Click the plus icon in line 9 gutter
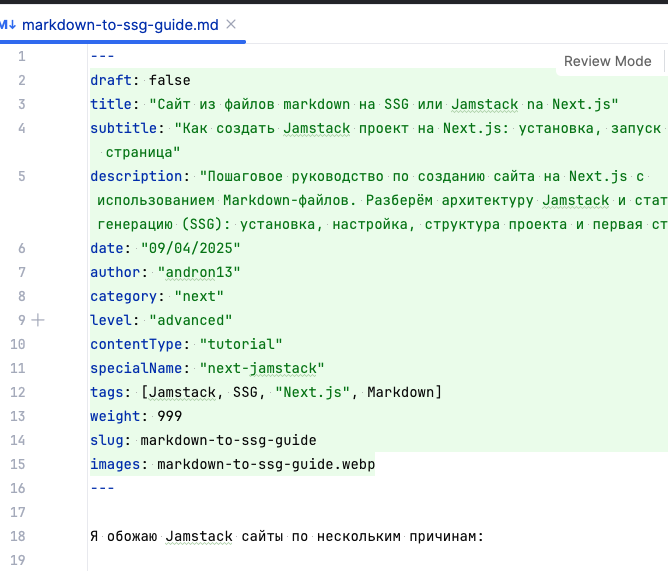The height and width of the screenshot is (571, 668). click(x=38, y=320)
